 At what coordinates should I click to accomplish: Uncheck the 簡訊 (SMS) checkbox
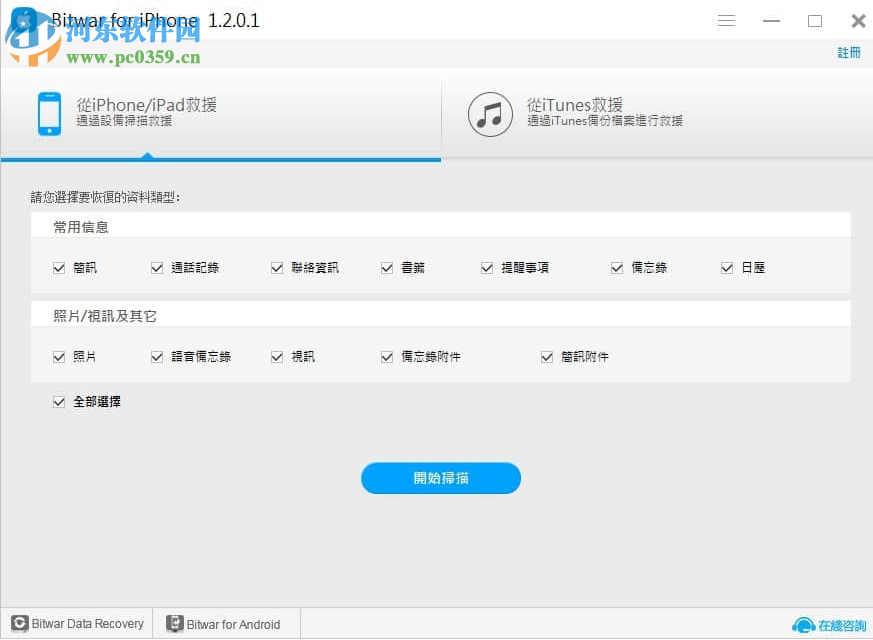tap(59, 267)
